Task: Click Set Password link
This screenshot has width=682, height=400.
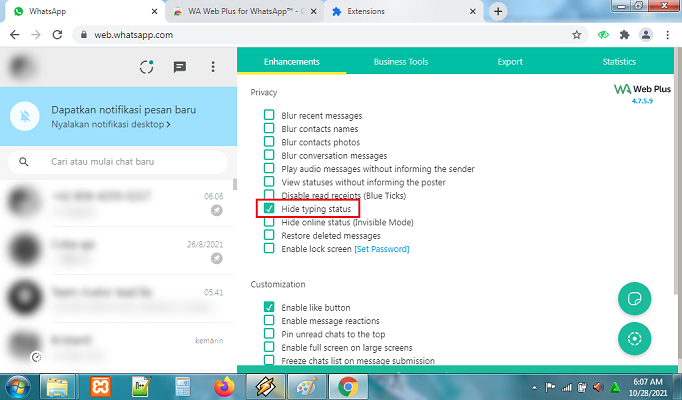Action: click(382, 249)
